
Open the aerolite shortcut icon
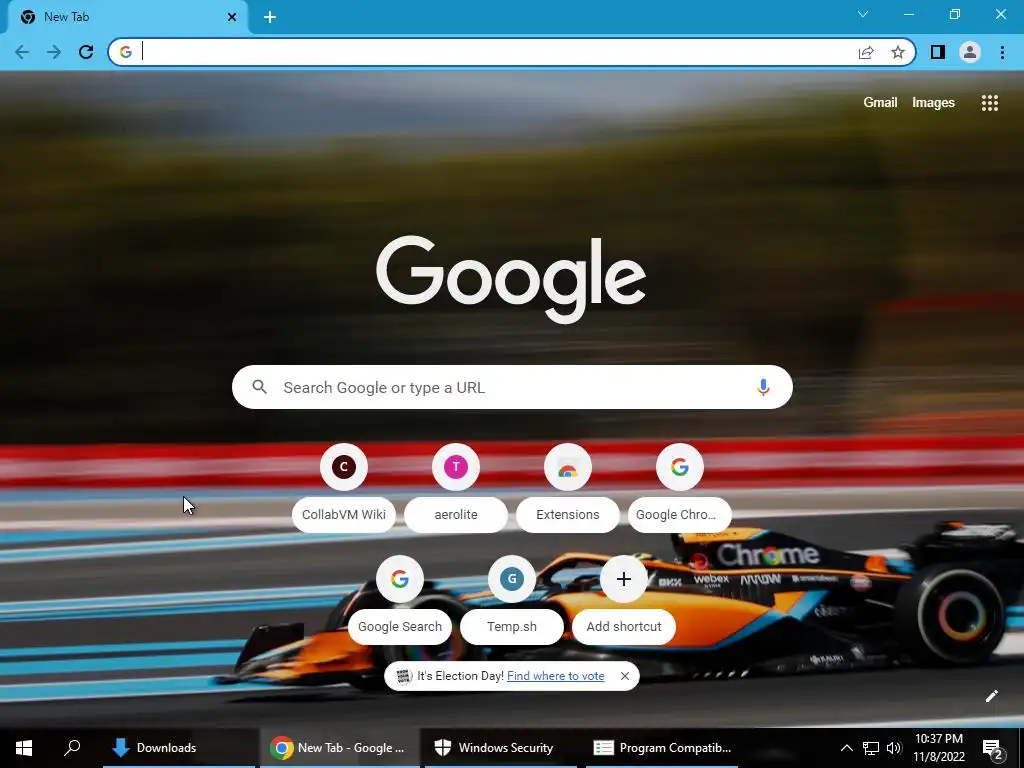tap(456, 467)
